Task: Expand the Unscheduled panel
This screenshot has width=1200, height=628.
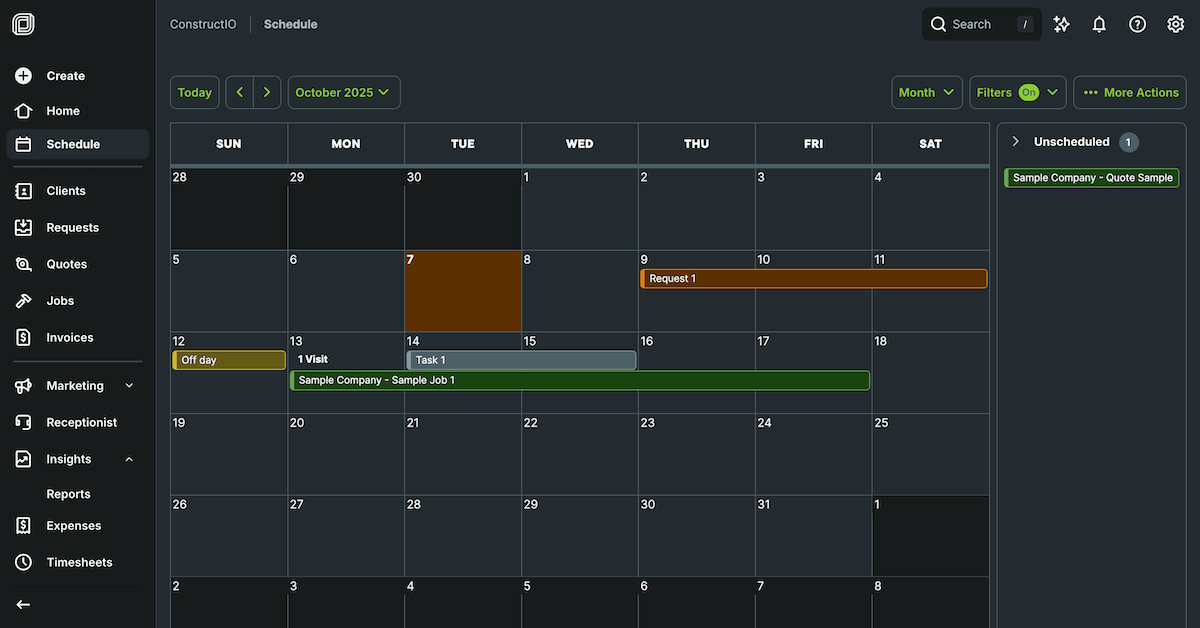Action: point(1016,142)
